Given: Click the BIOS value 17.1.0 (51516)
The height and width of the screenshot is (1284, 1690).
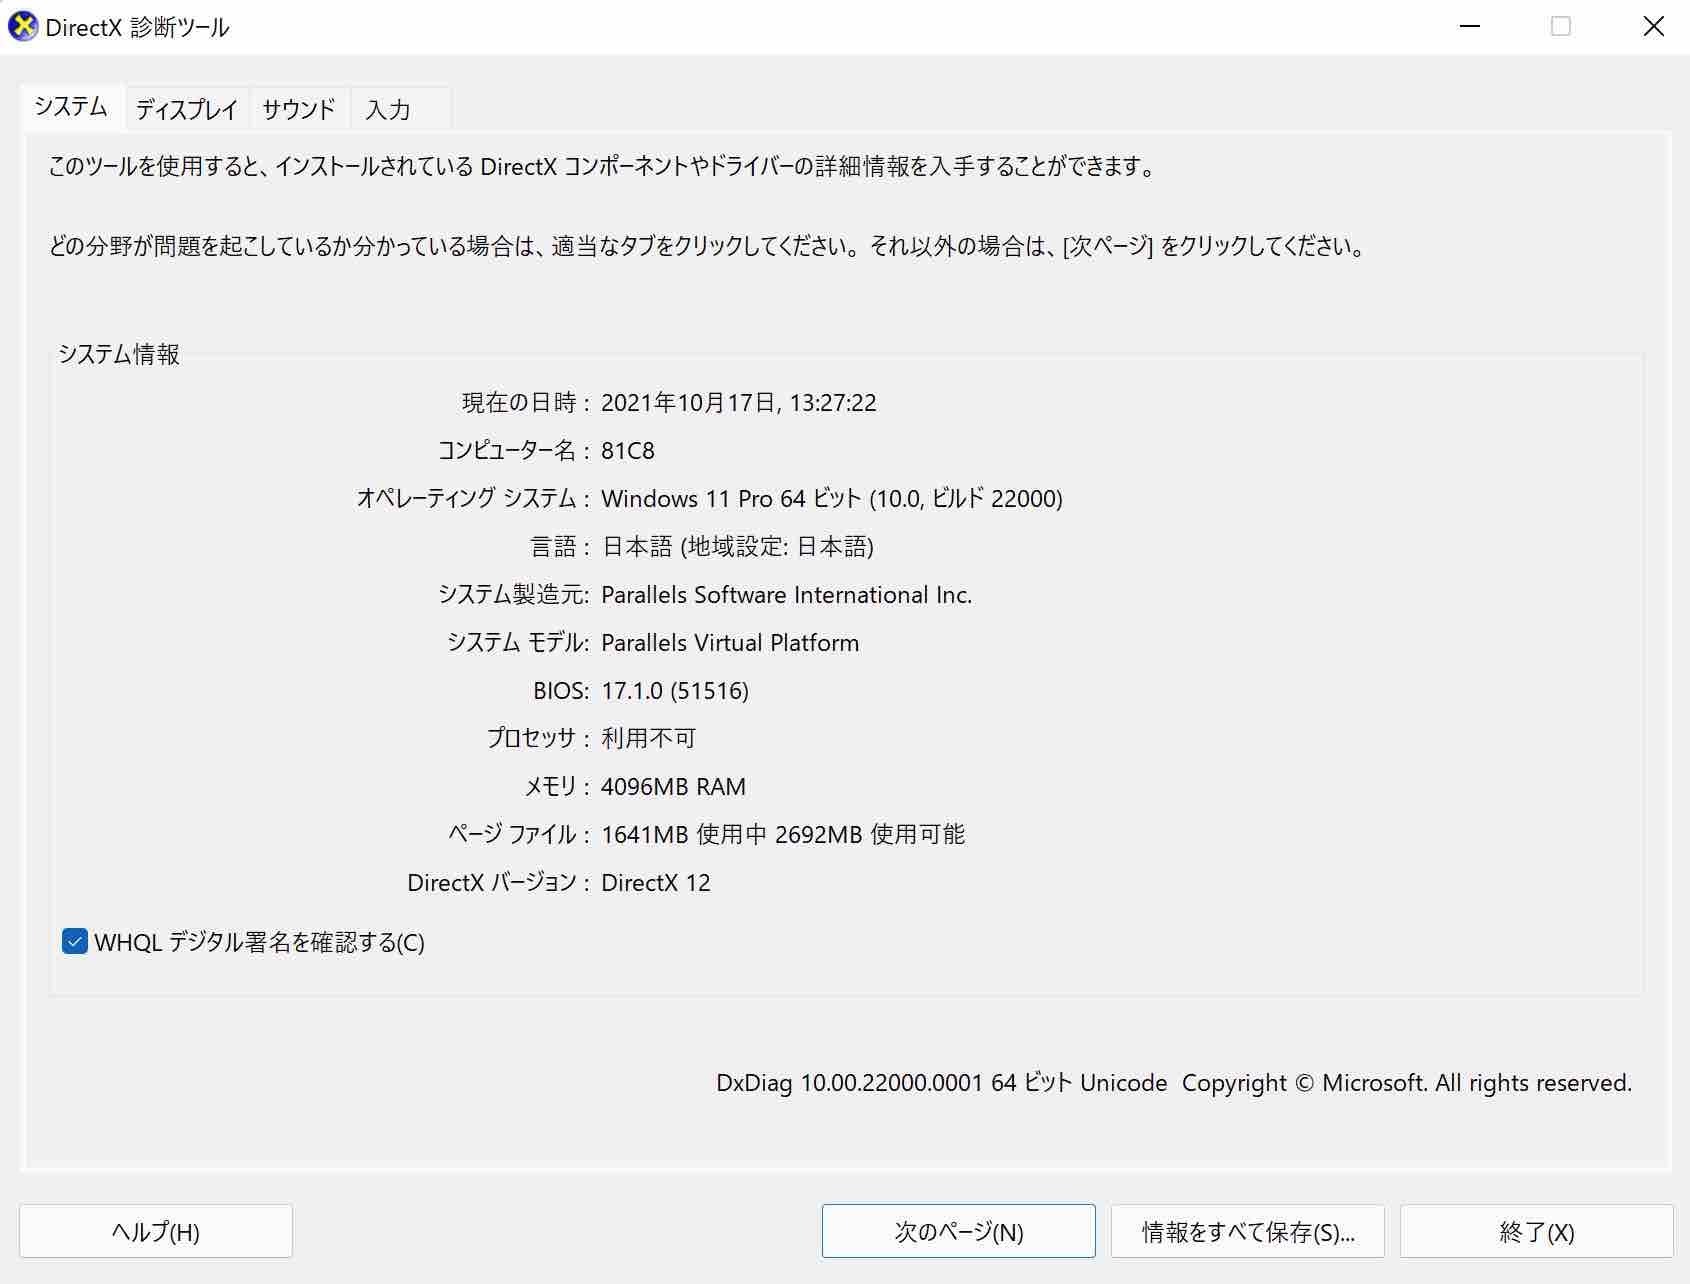Looking at the screenshot, I should [x=675, y=691].
